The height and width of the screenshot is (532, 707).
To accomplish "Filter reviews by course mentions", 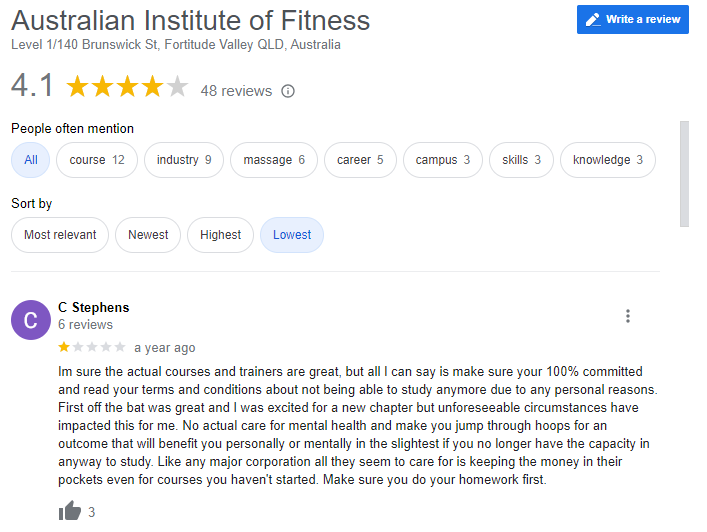I will [x=97, y=160].
